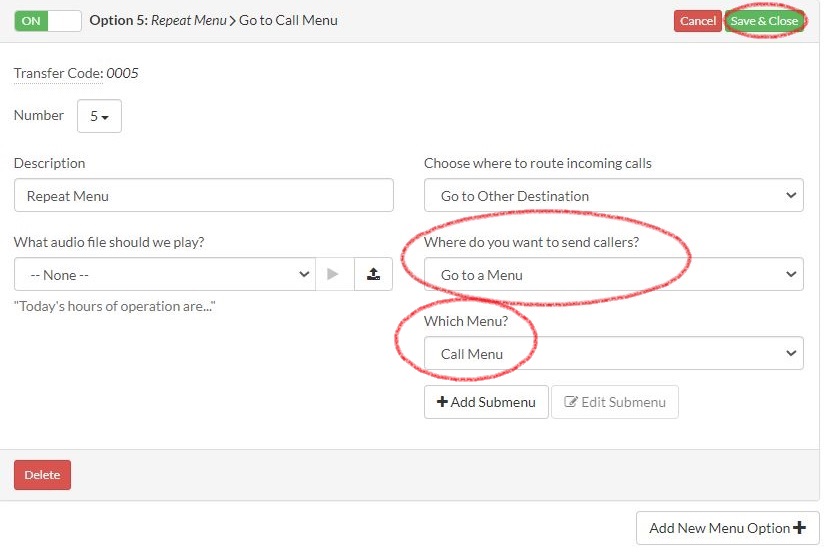The height and width of the screenshot is (554, 825).
Task: Click the red Delete button
Action: (x=42, y=475)
